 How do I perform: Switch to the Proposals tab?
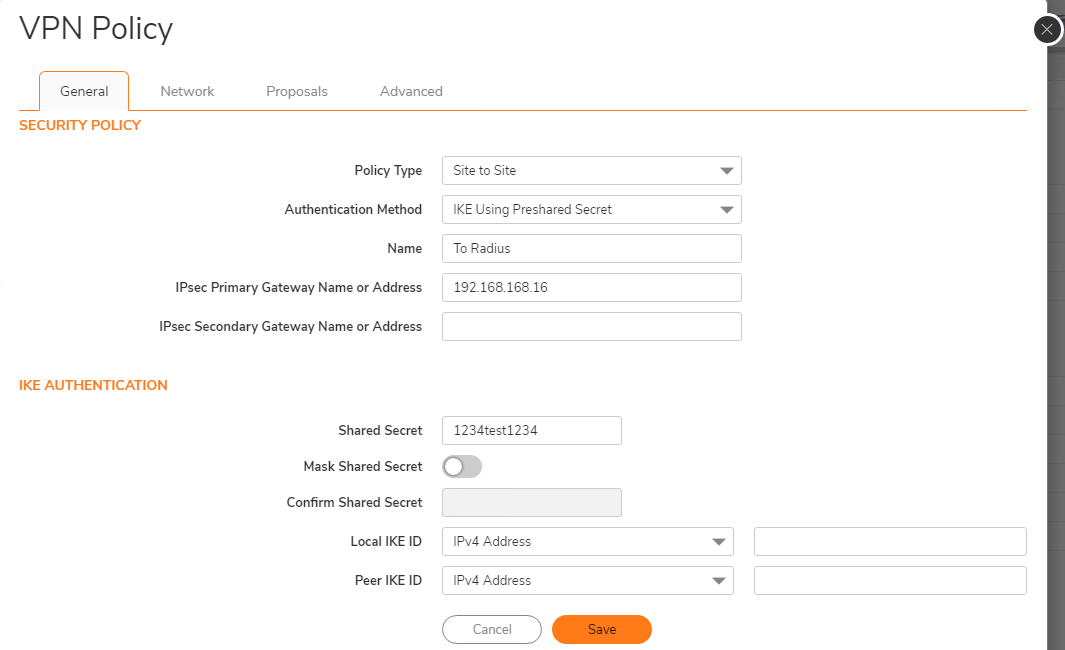click(x=297, y=91)
